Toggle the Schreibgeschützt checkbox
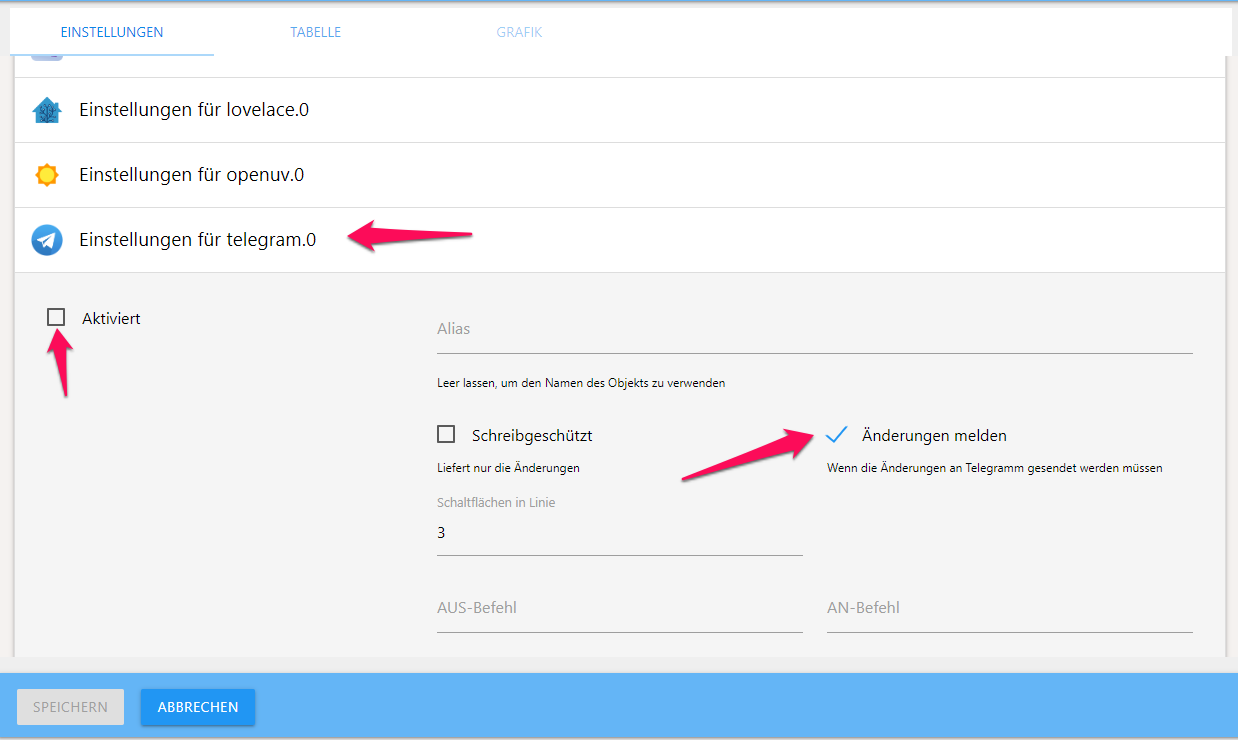Screen dimensions: 1238x740 point(446,434)
